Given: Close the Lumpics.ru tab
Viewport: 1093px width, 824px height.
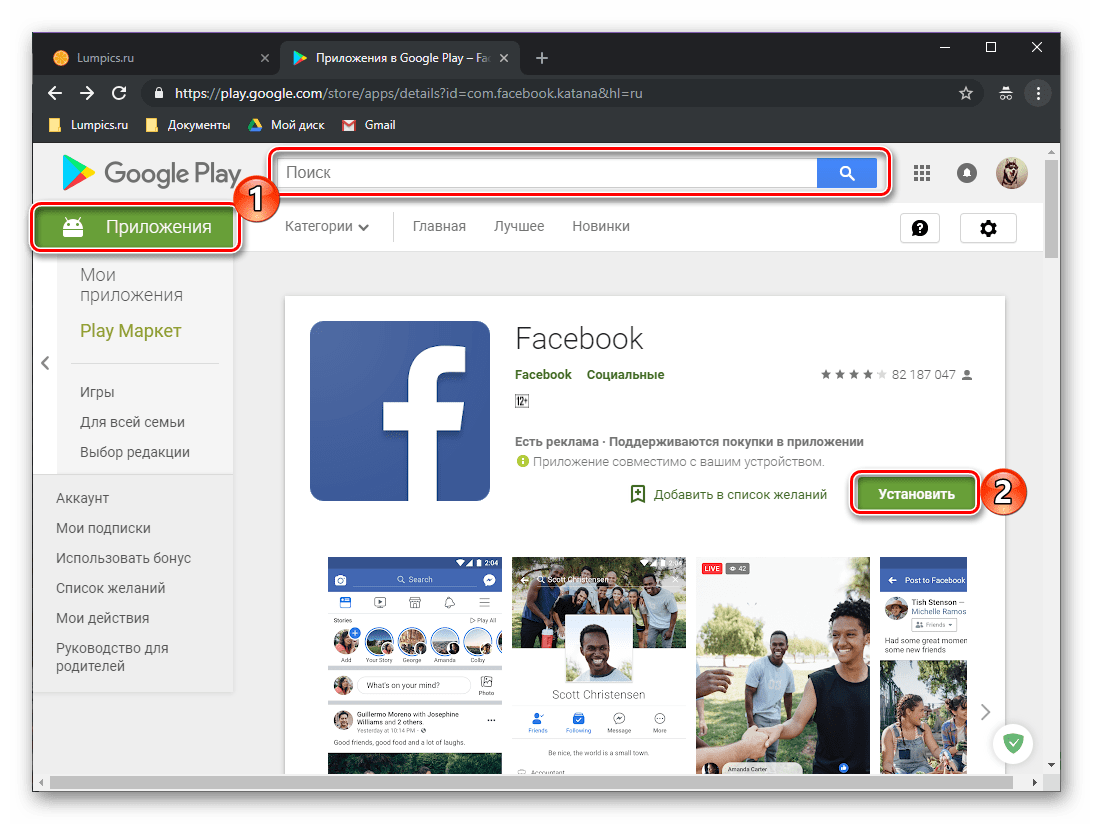Looking at the screenshot, I should (265, 58).
